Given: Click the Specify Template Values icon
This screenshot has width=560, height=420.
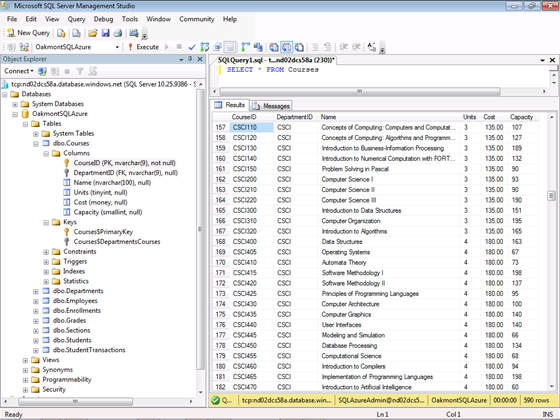Looking at the screenshot, I should point(371,47).
